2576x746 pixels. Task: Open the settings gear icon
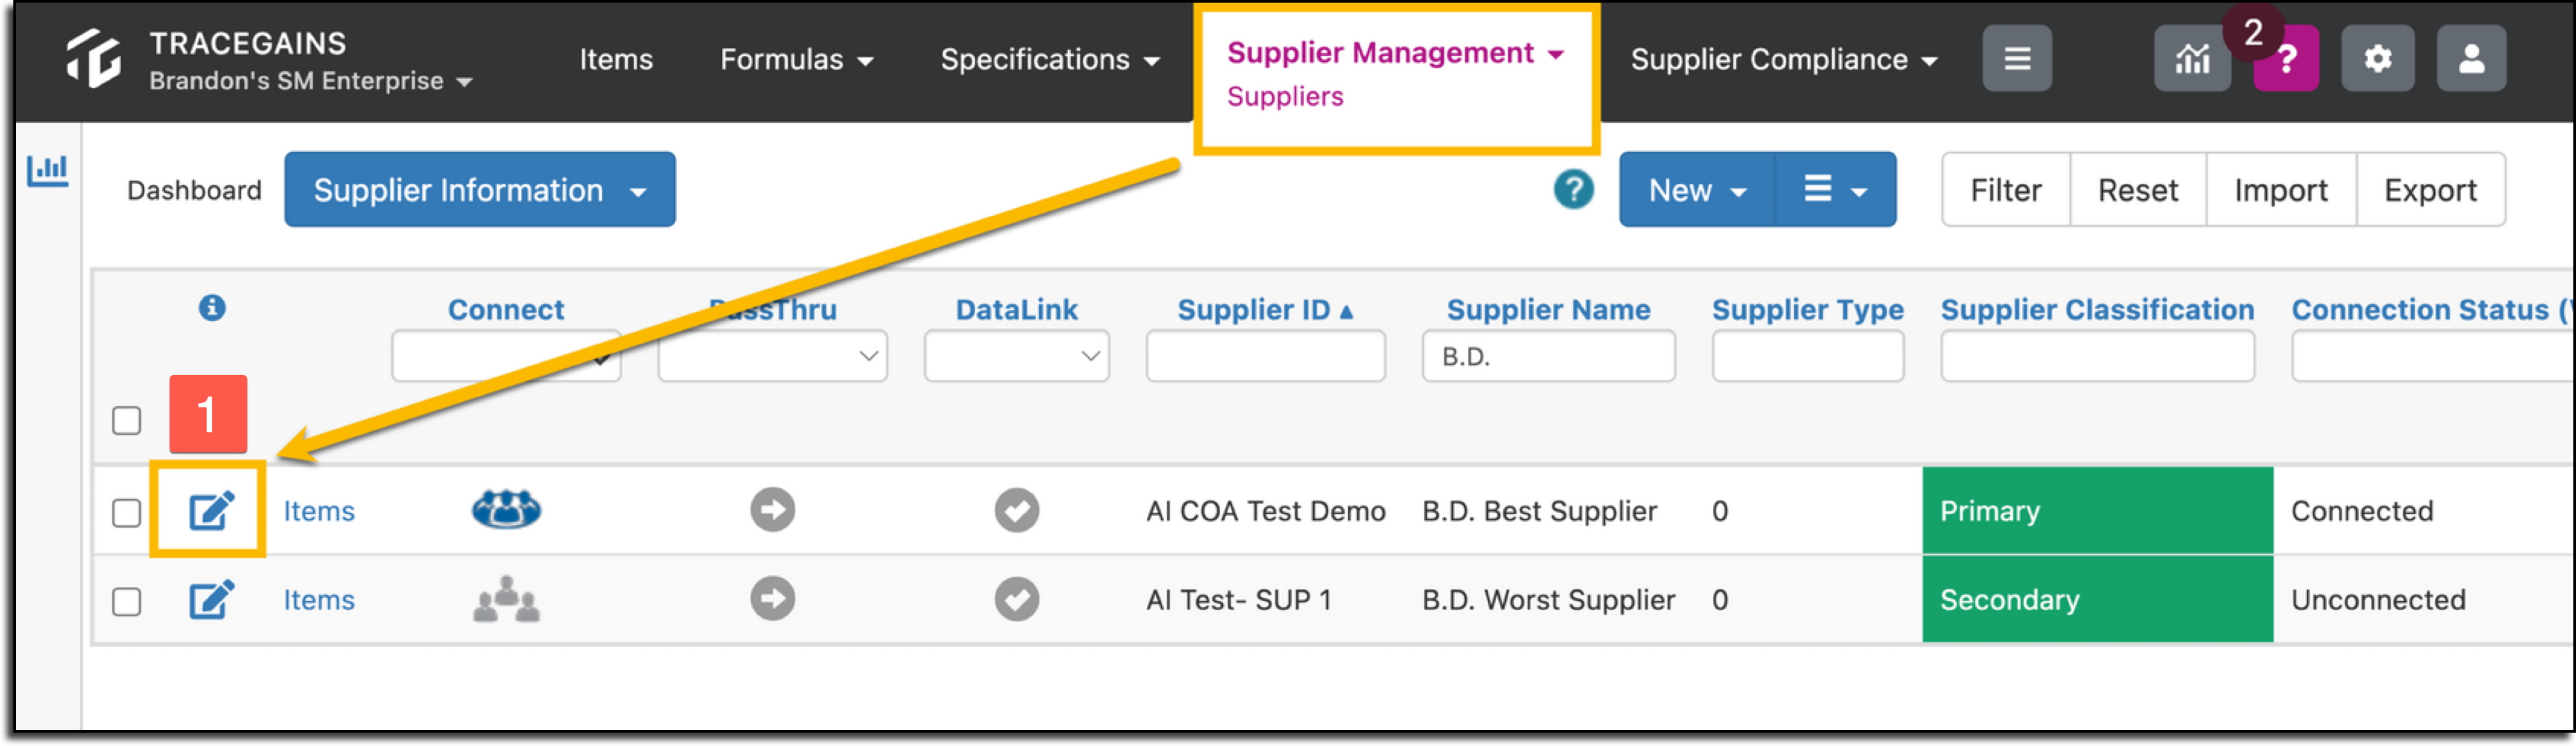[2377, 59]
